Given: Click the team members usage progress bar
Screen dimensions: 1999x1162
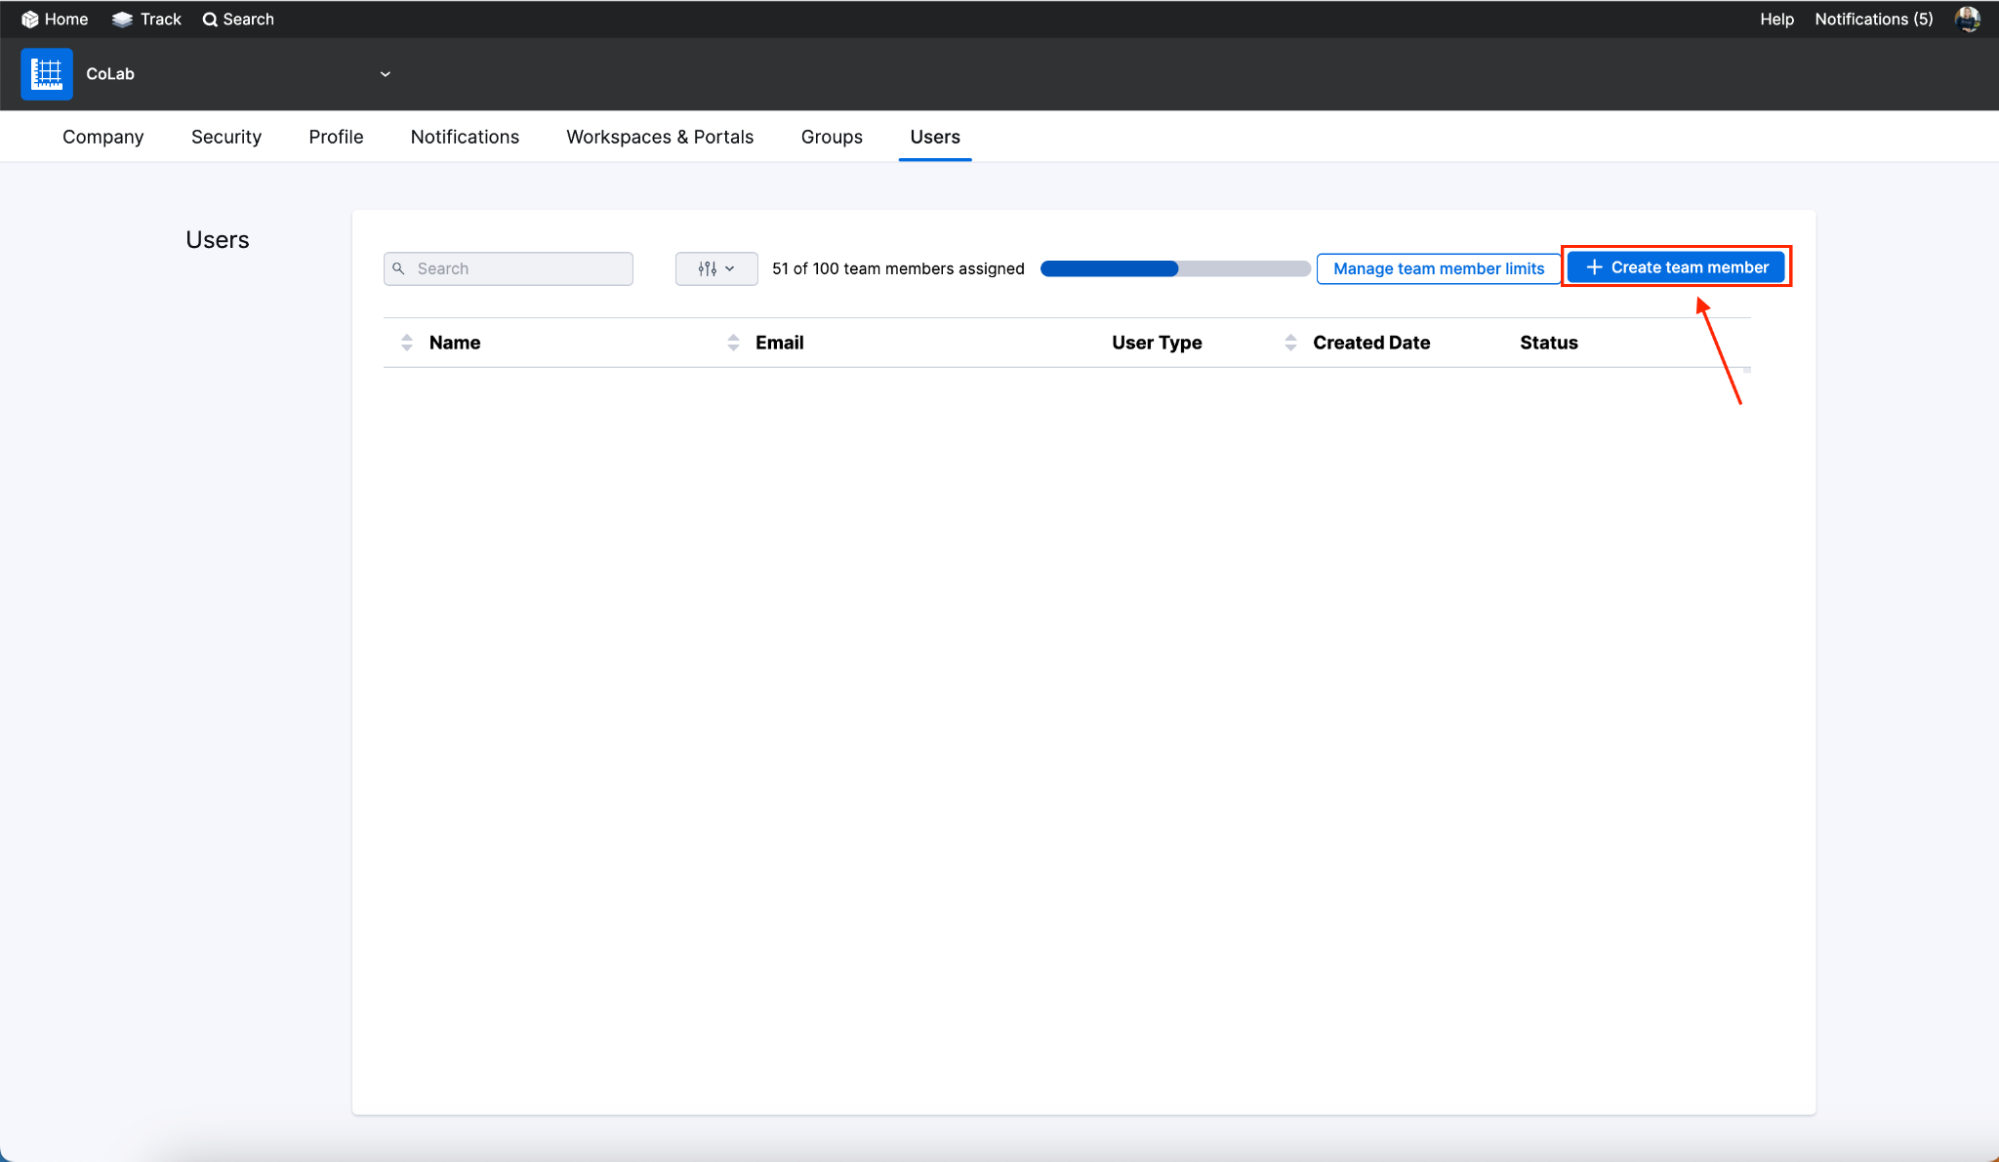Looking at the screenshot, I should 1175,269.
